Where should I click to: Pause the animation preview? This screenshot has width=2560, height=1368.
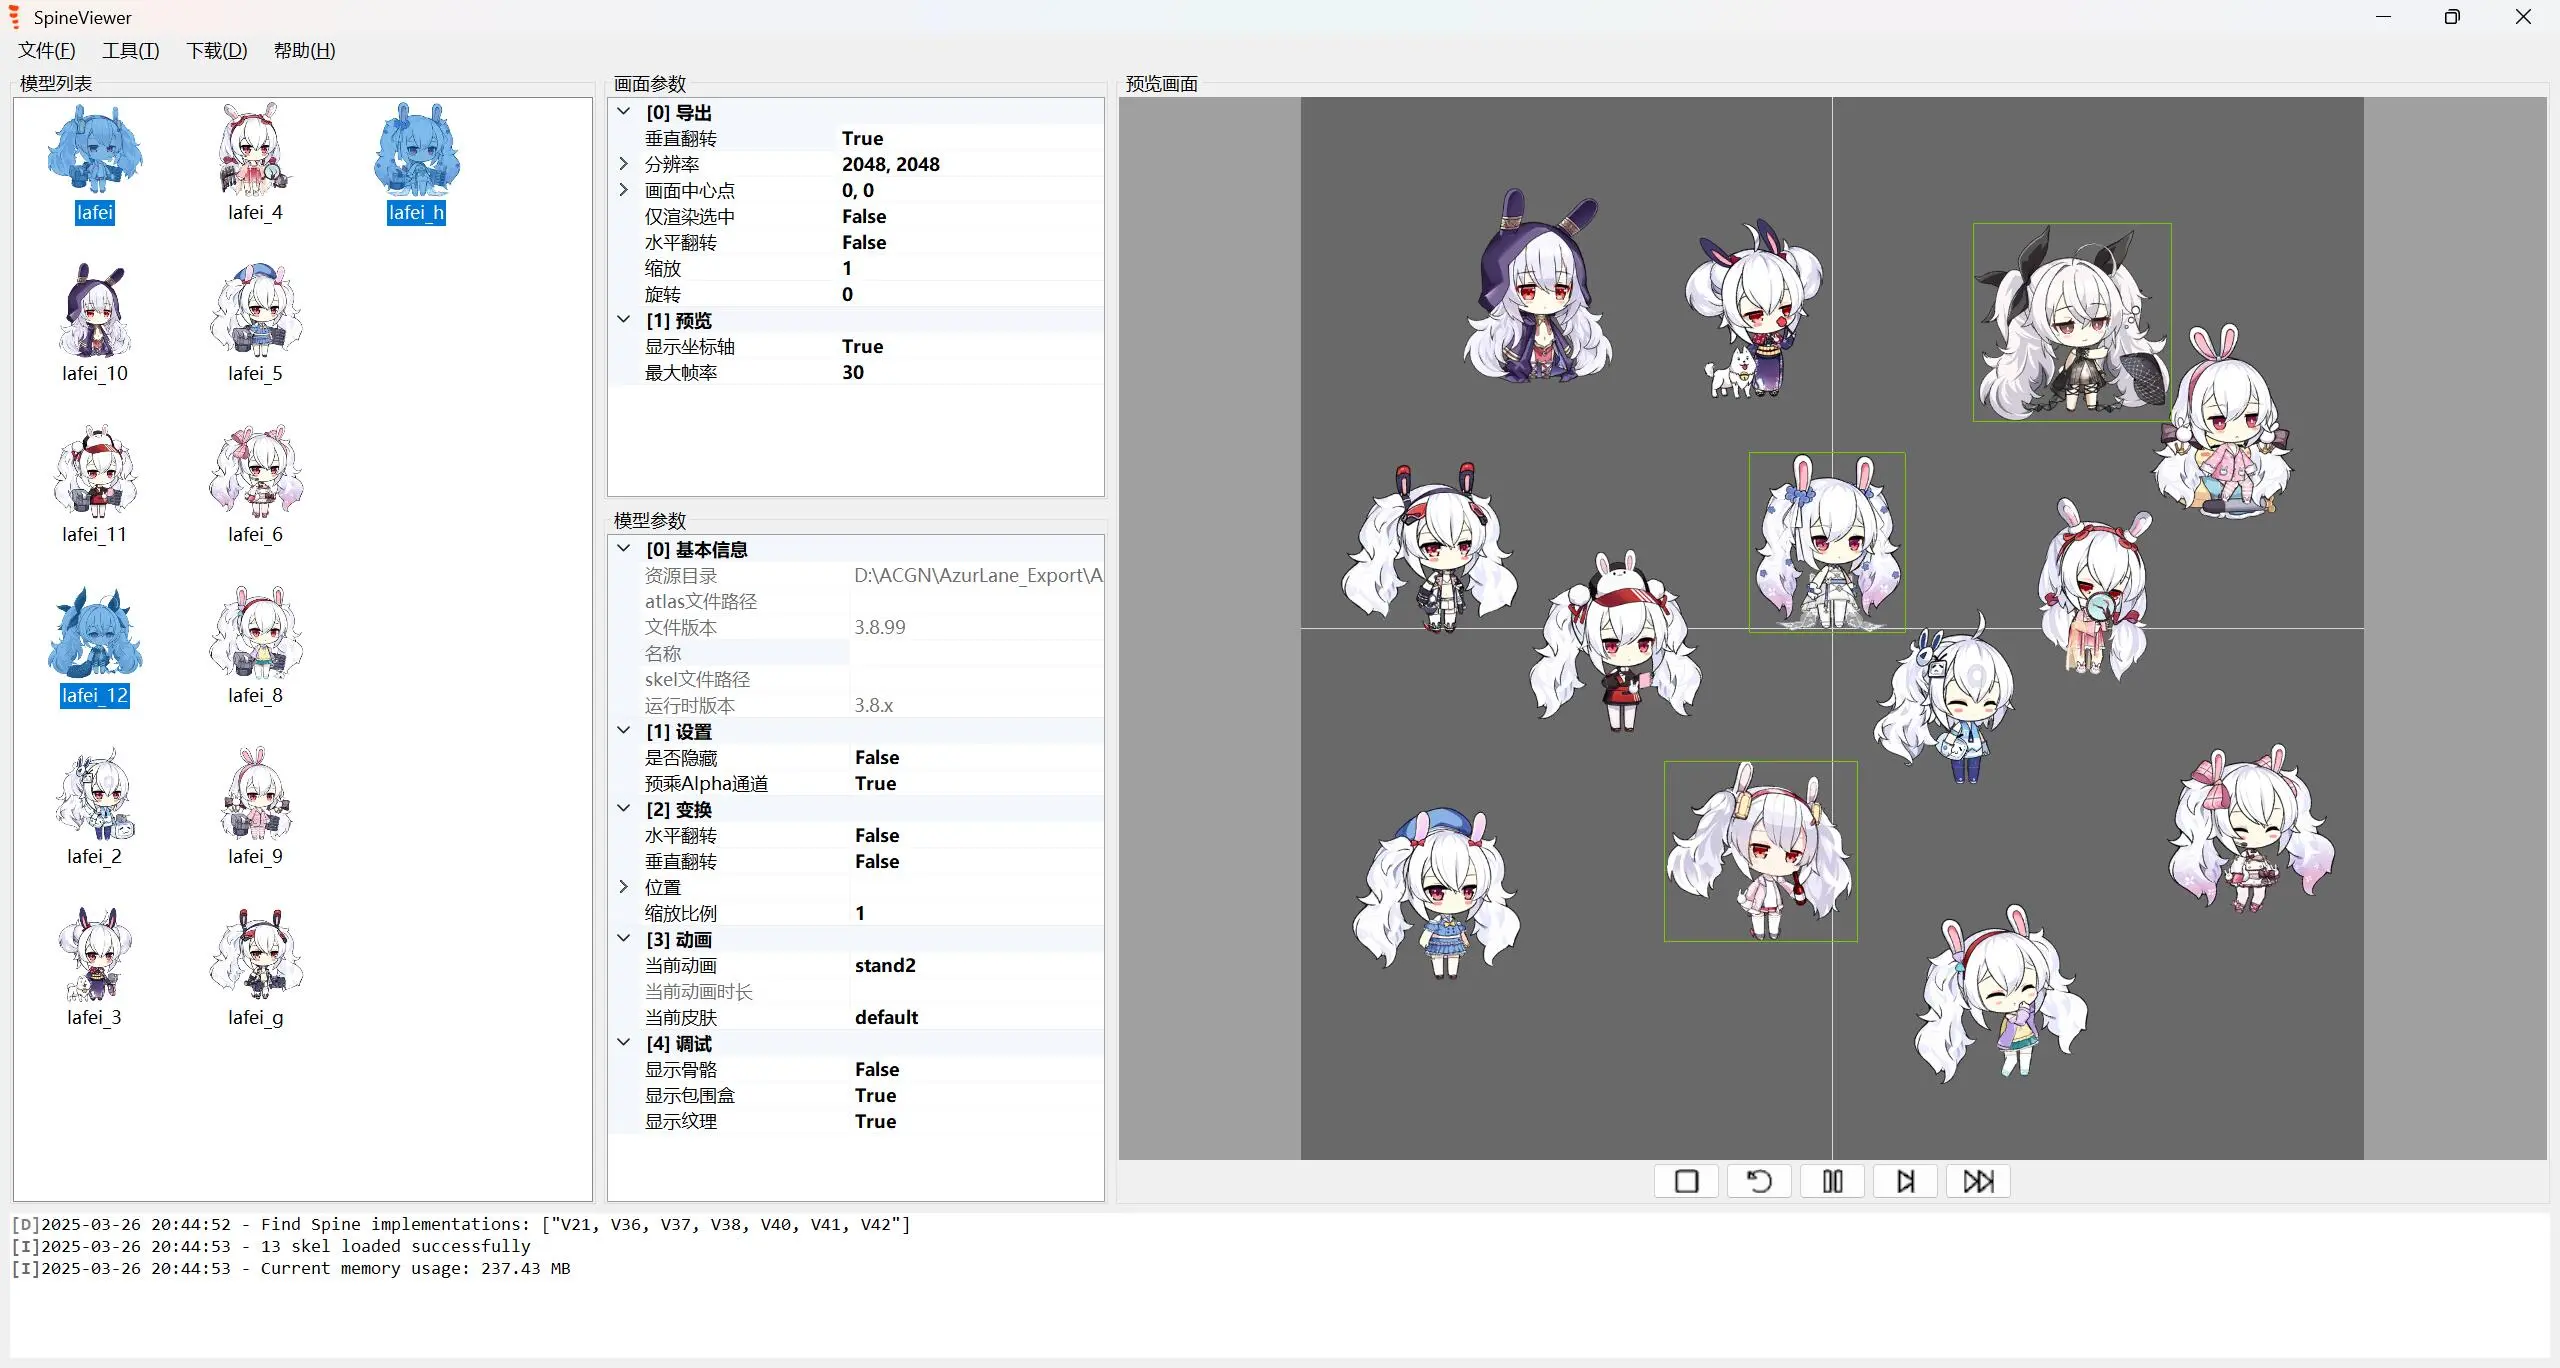click(x=1832, y=1181)
